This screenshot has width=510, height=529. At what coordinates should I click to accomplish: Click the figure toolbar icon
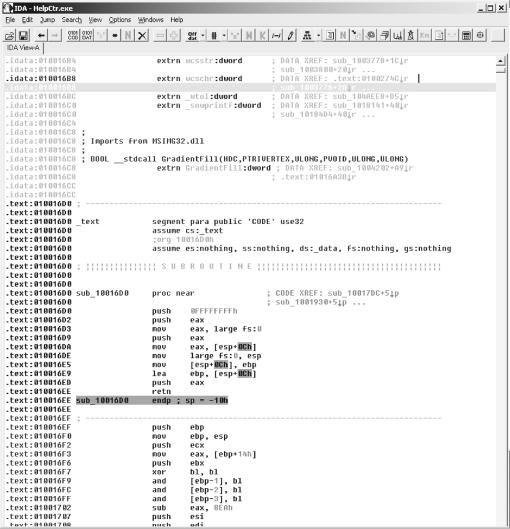(x=411, y=35)
